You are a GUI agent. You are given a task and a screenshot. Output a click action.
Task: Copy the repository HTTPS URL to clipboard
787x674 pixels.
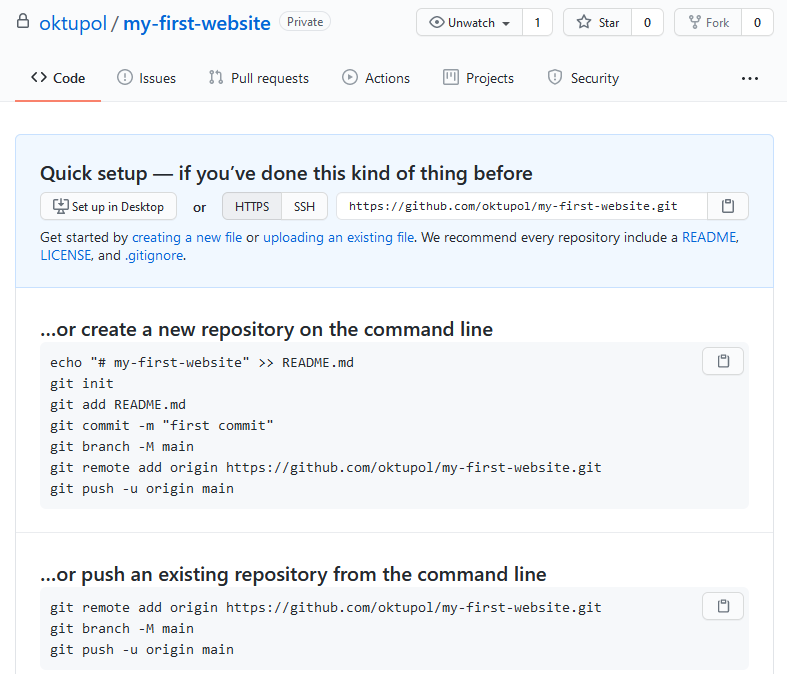tap(728, 206)
